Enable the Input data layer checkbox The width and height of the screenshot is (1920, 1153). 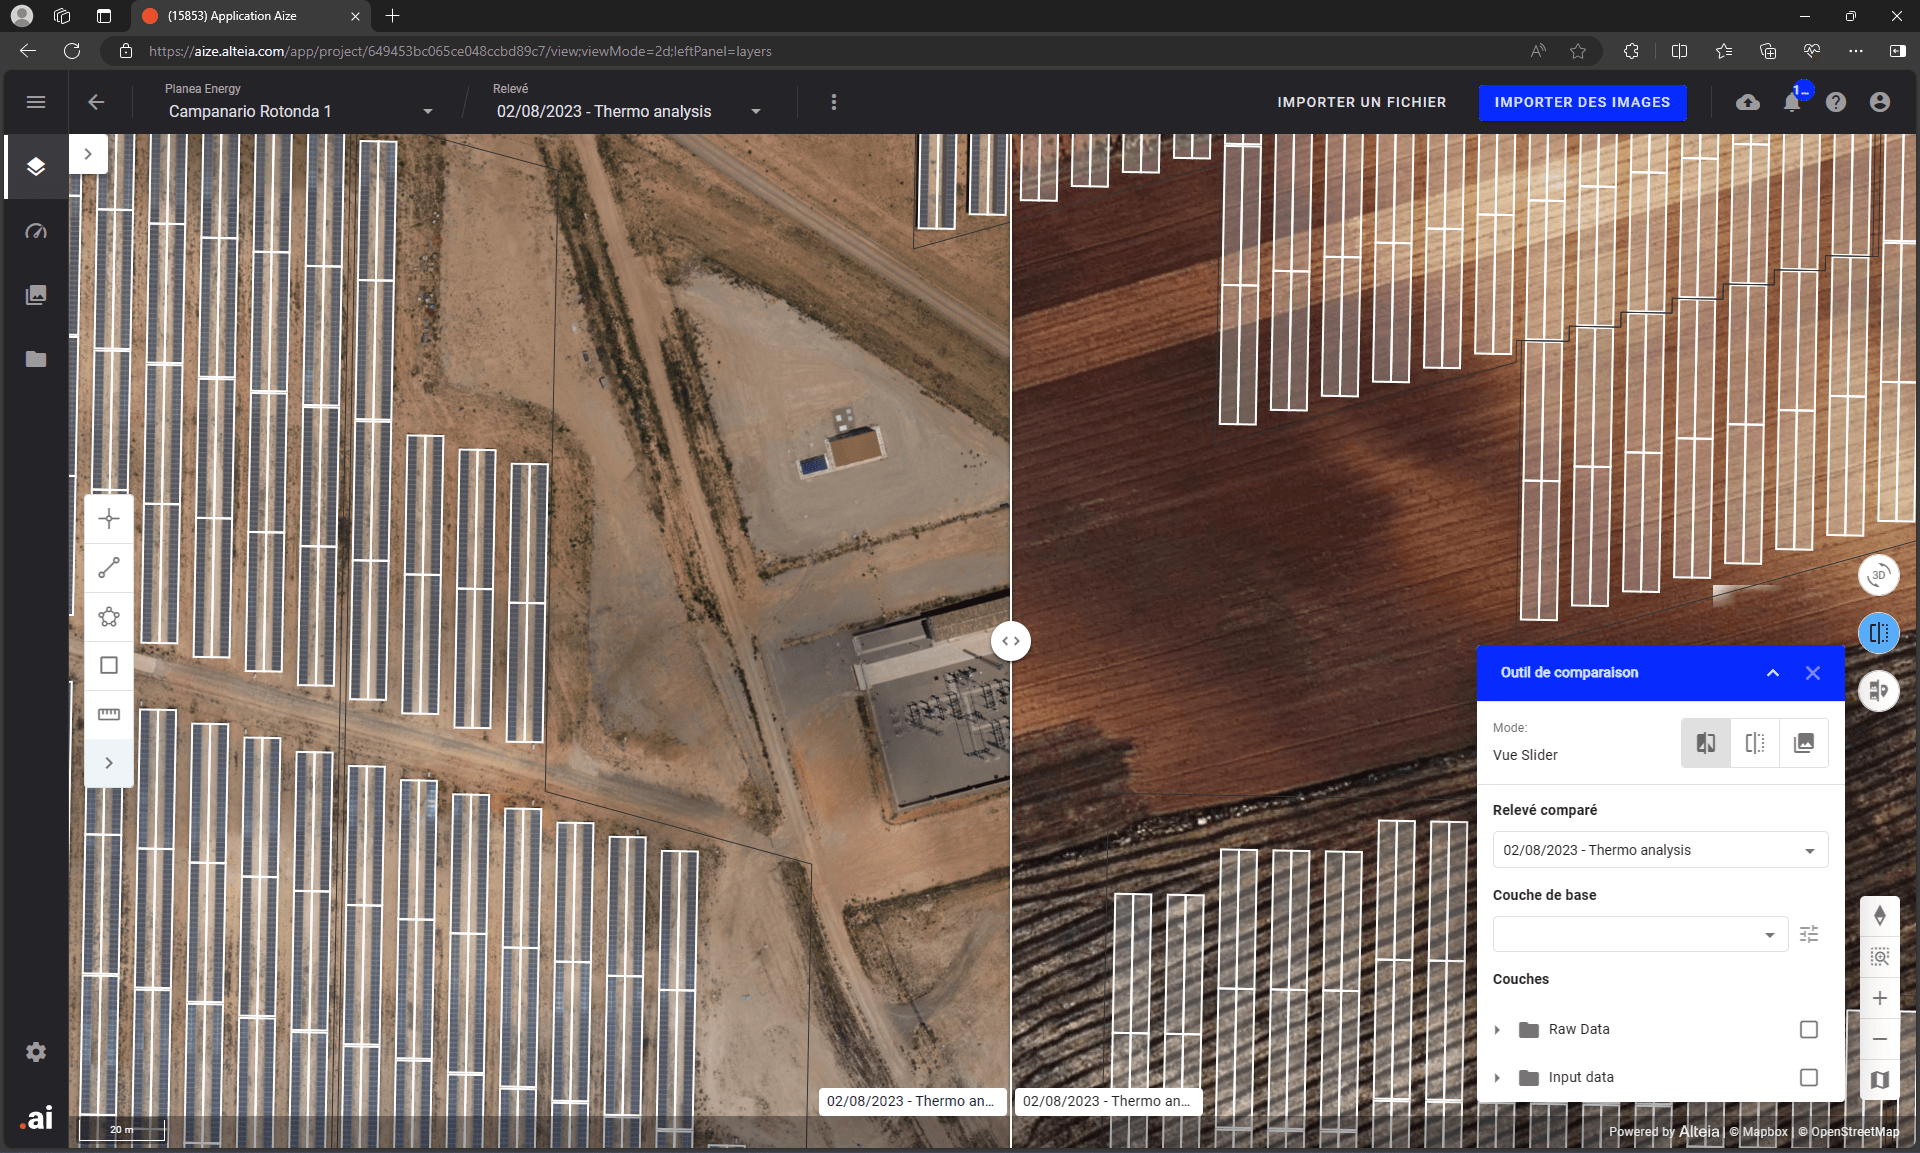click(1808, 1077)
